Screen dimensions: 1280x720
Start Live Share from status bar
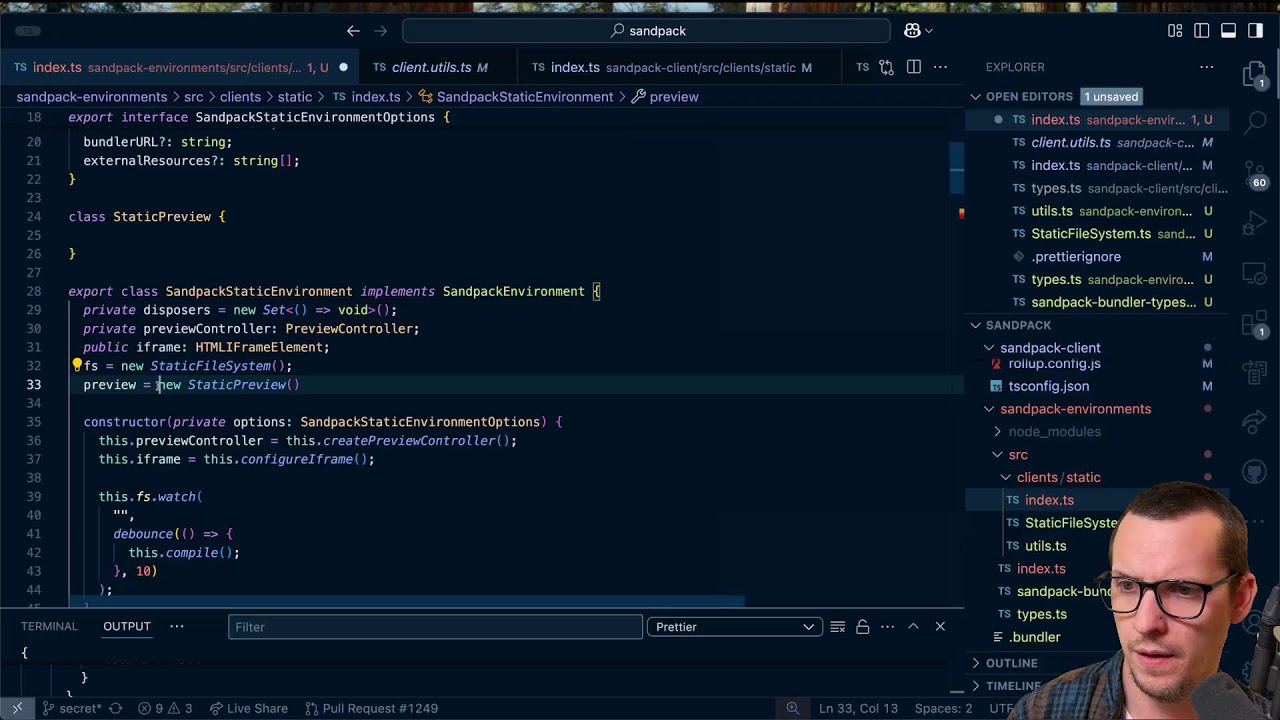coord(246,708)
